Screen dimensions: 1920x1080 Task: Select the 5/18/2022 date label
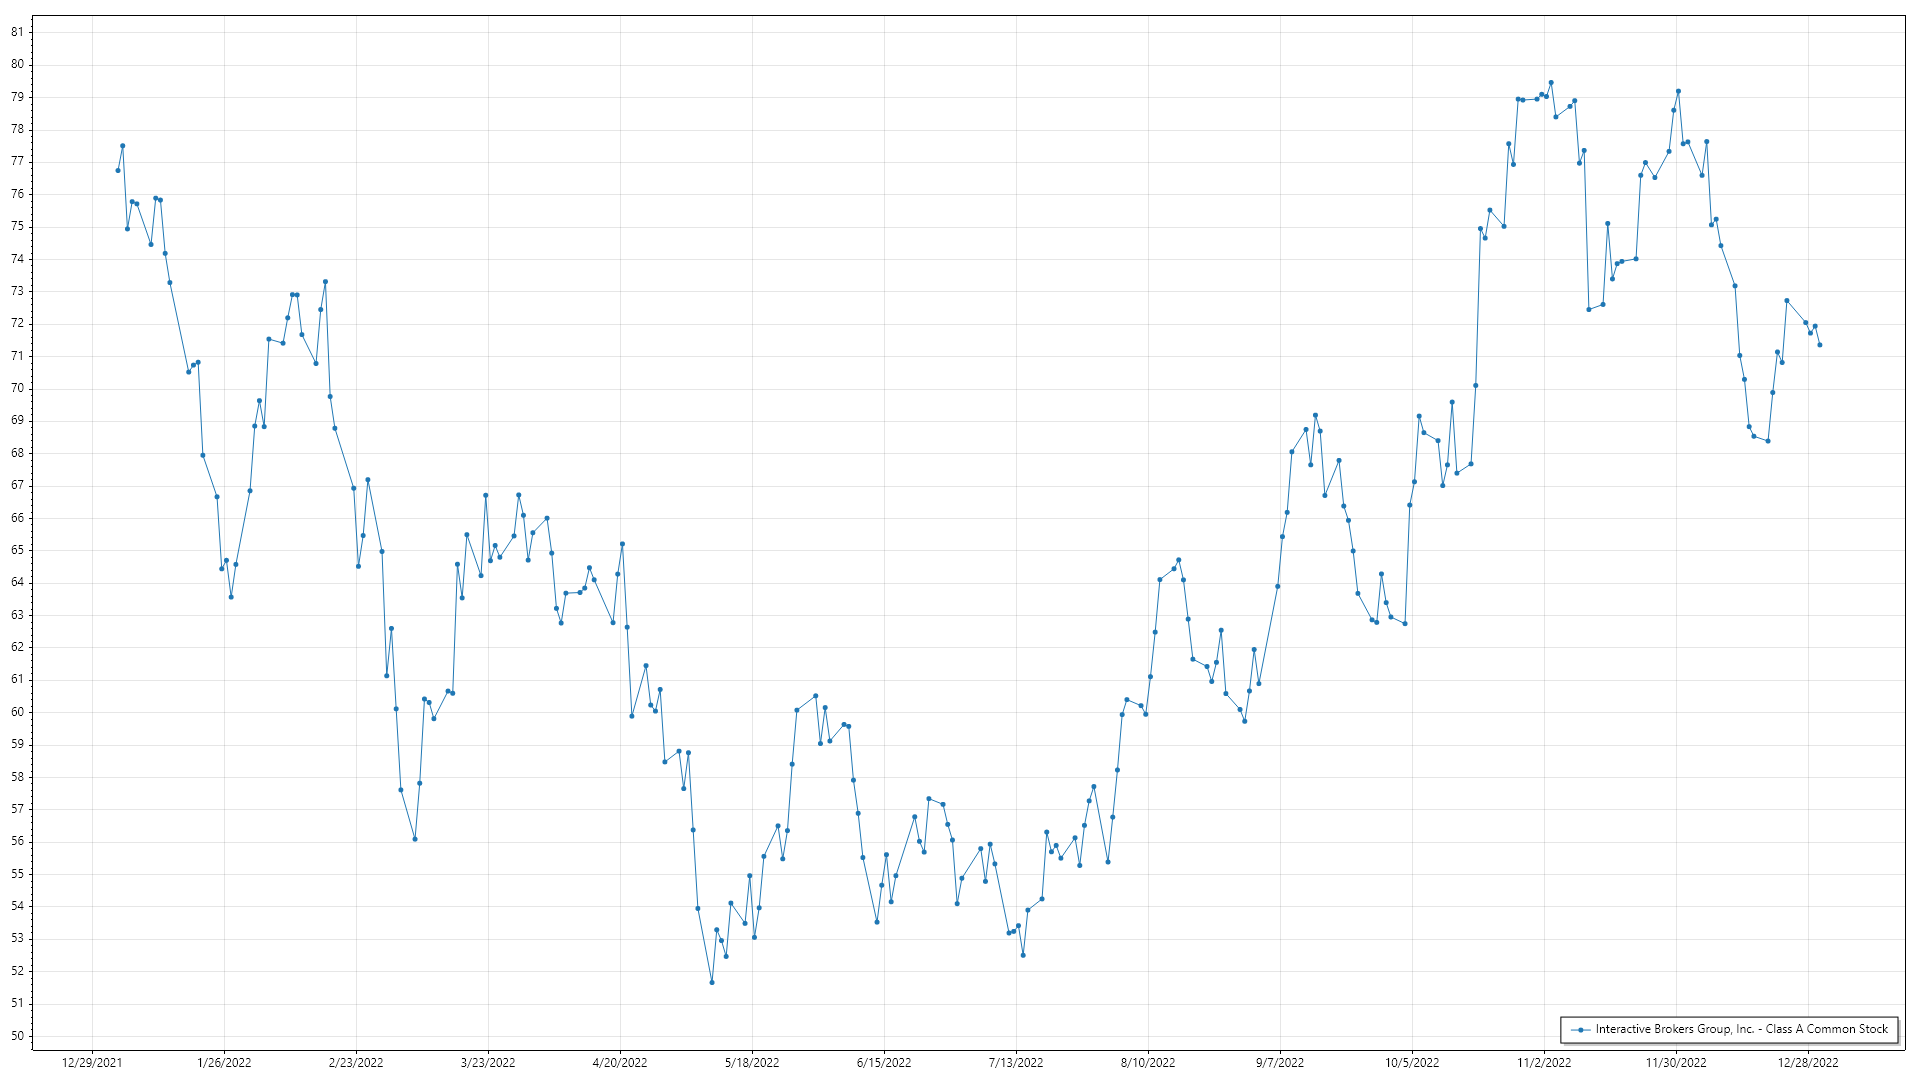752,1062
